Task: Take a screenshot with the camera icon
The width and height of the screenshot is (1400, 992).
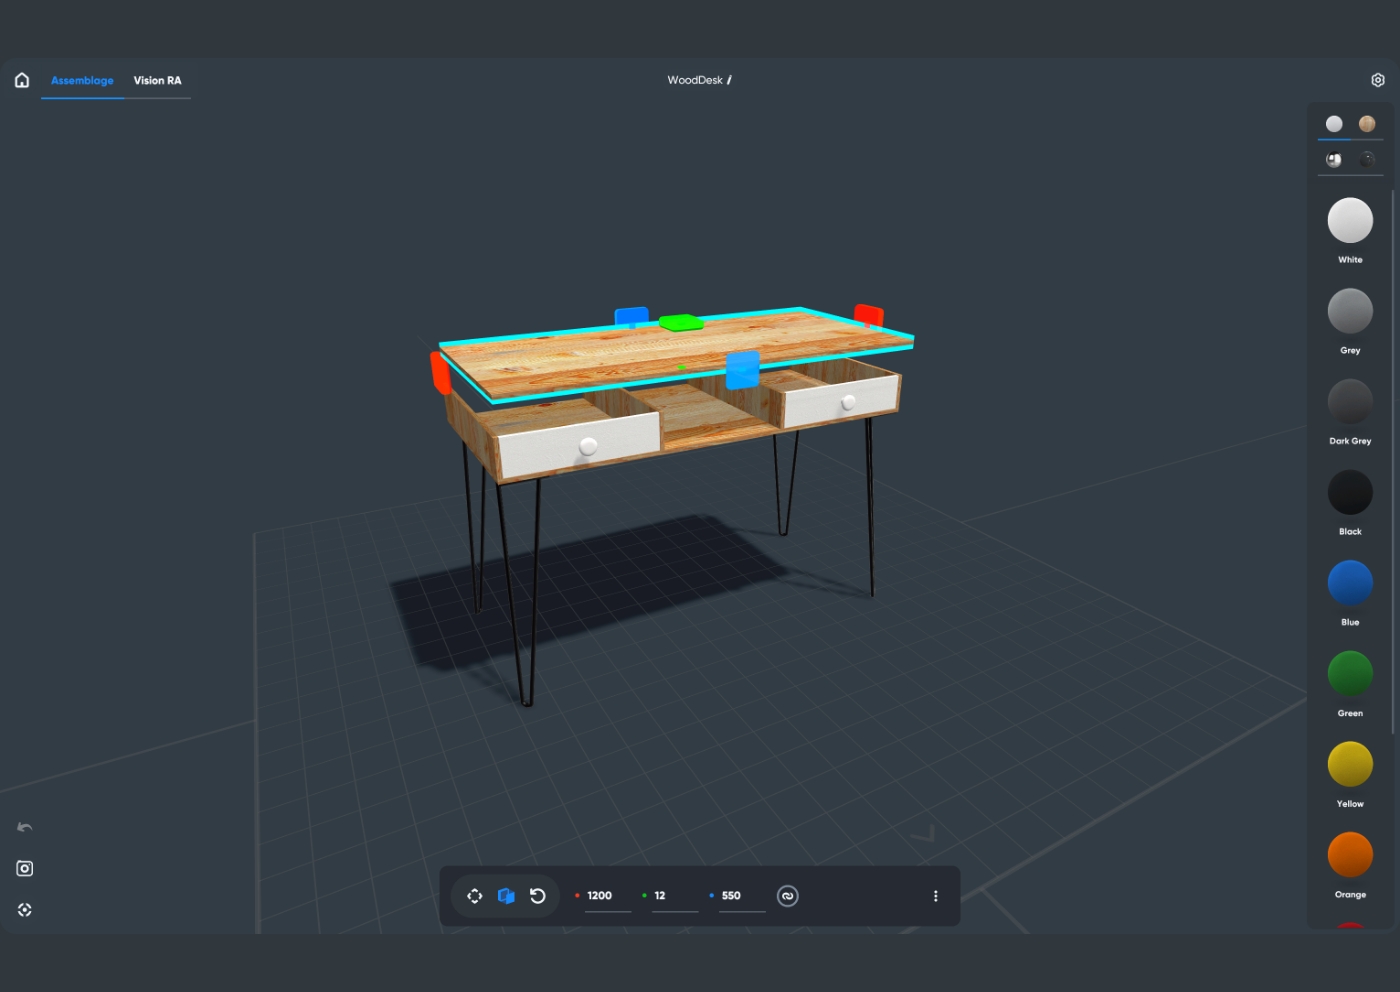Action: click(x=25, y=868)
